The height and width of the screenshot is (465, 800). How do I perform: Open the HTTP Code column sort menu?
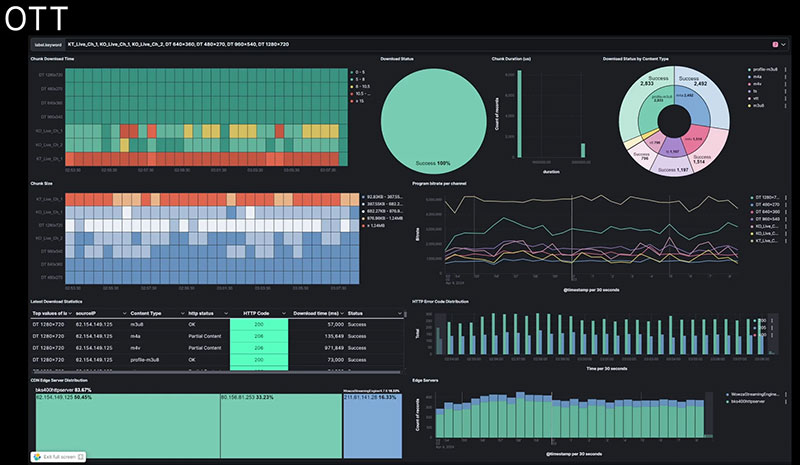point(283,313)
